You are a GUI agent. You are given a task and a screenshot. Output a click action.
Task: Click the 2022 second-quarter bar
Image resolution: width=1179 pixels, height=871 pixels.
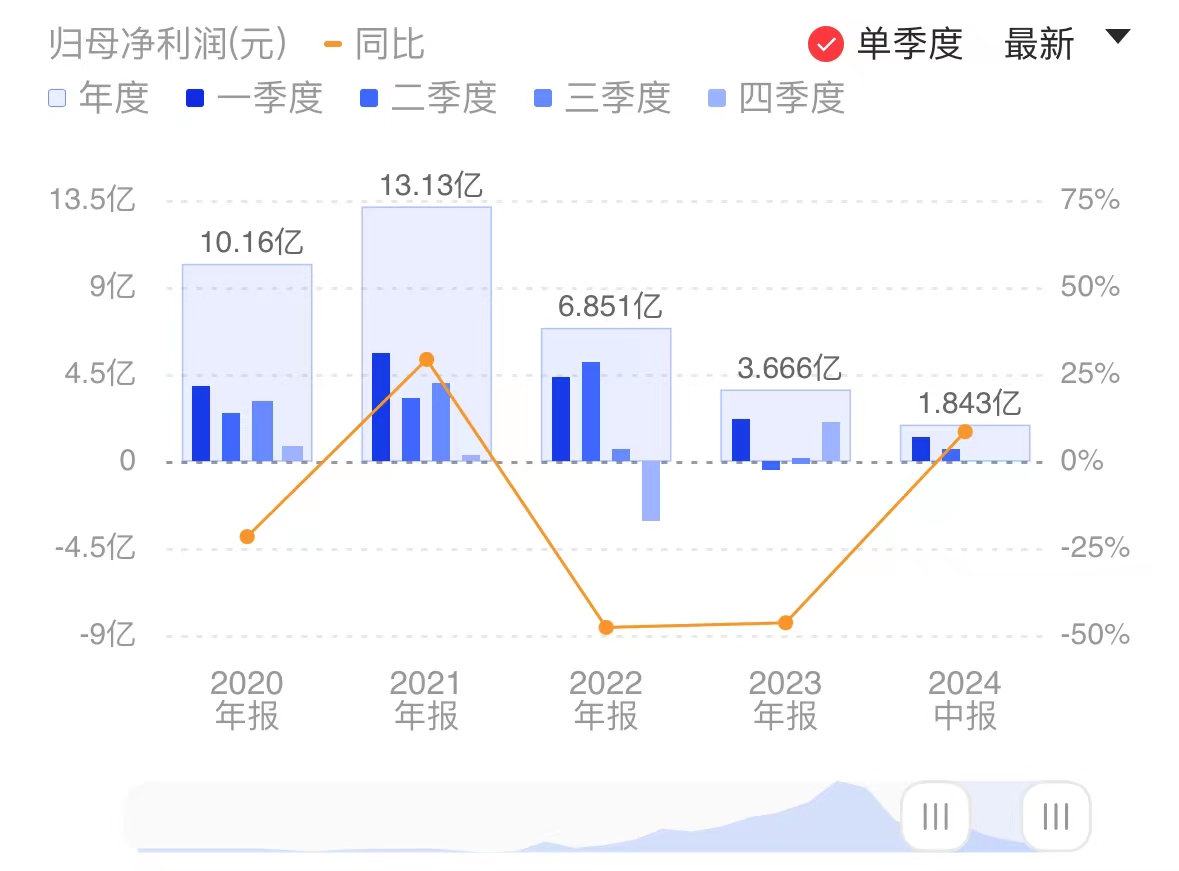pyautogui.click(x=591, y=411)
